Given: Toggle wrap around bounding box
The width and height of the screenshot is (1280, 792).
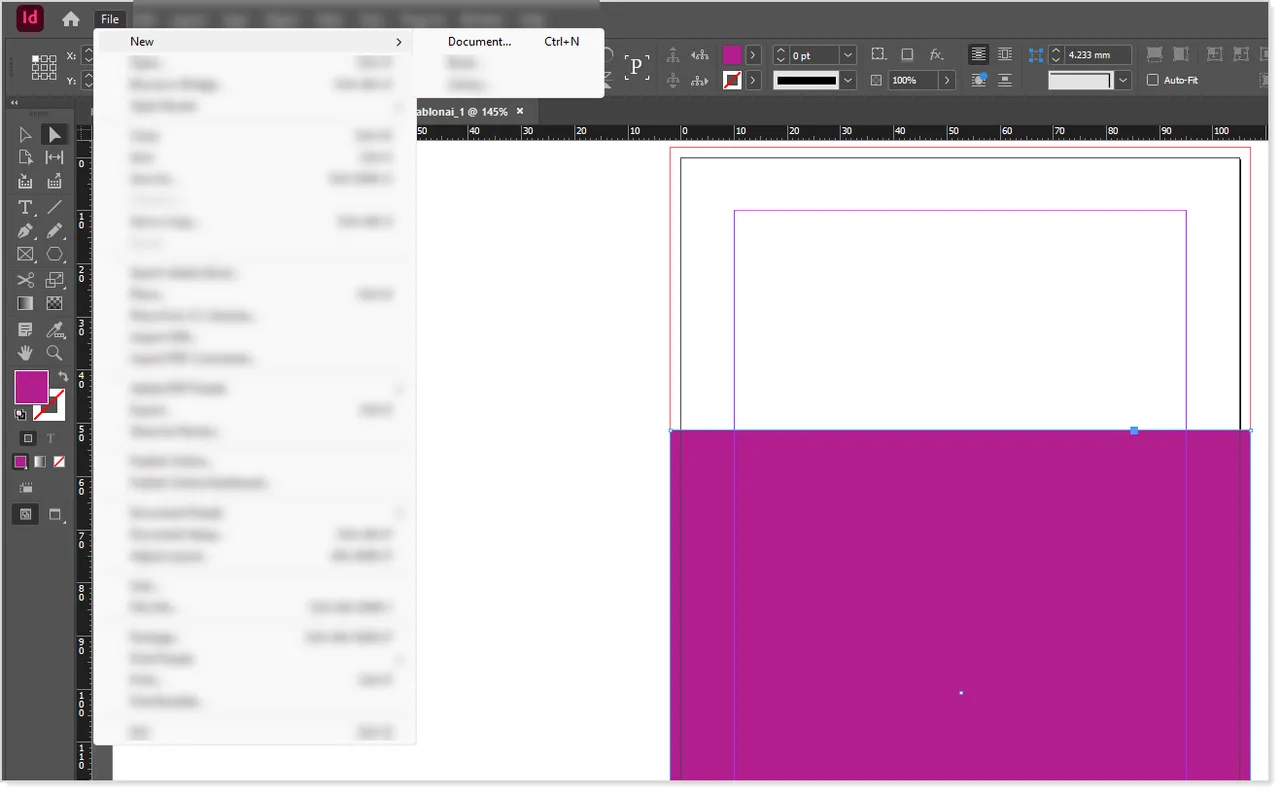Looking at the screenshot, I should point(1005,54).
